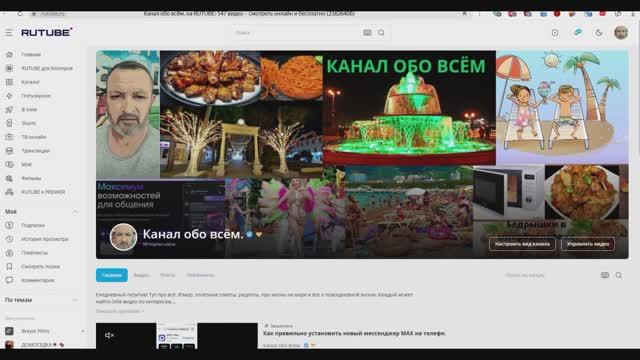Image resolution: width=640 pixels, height=360 pixels.
Task: Unmute the pinned video preview
Action: pos(109,335)
